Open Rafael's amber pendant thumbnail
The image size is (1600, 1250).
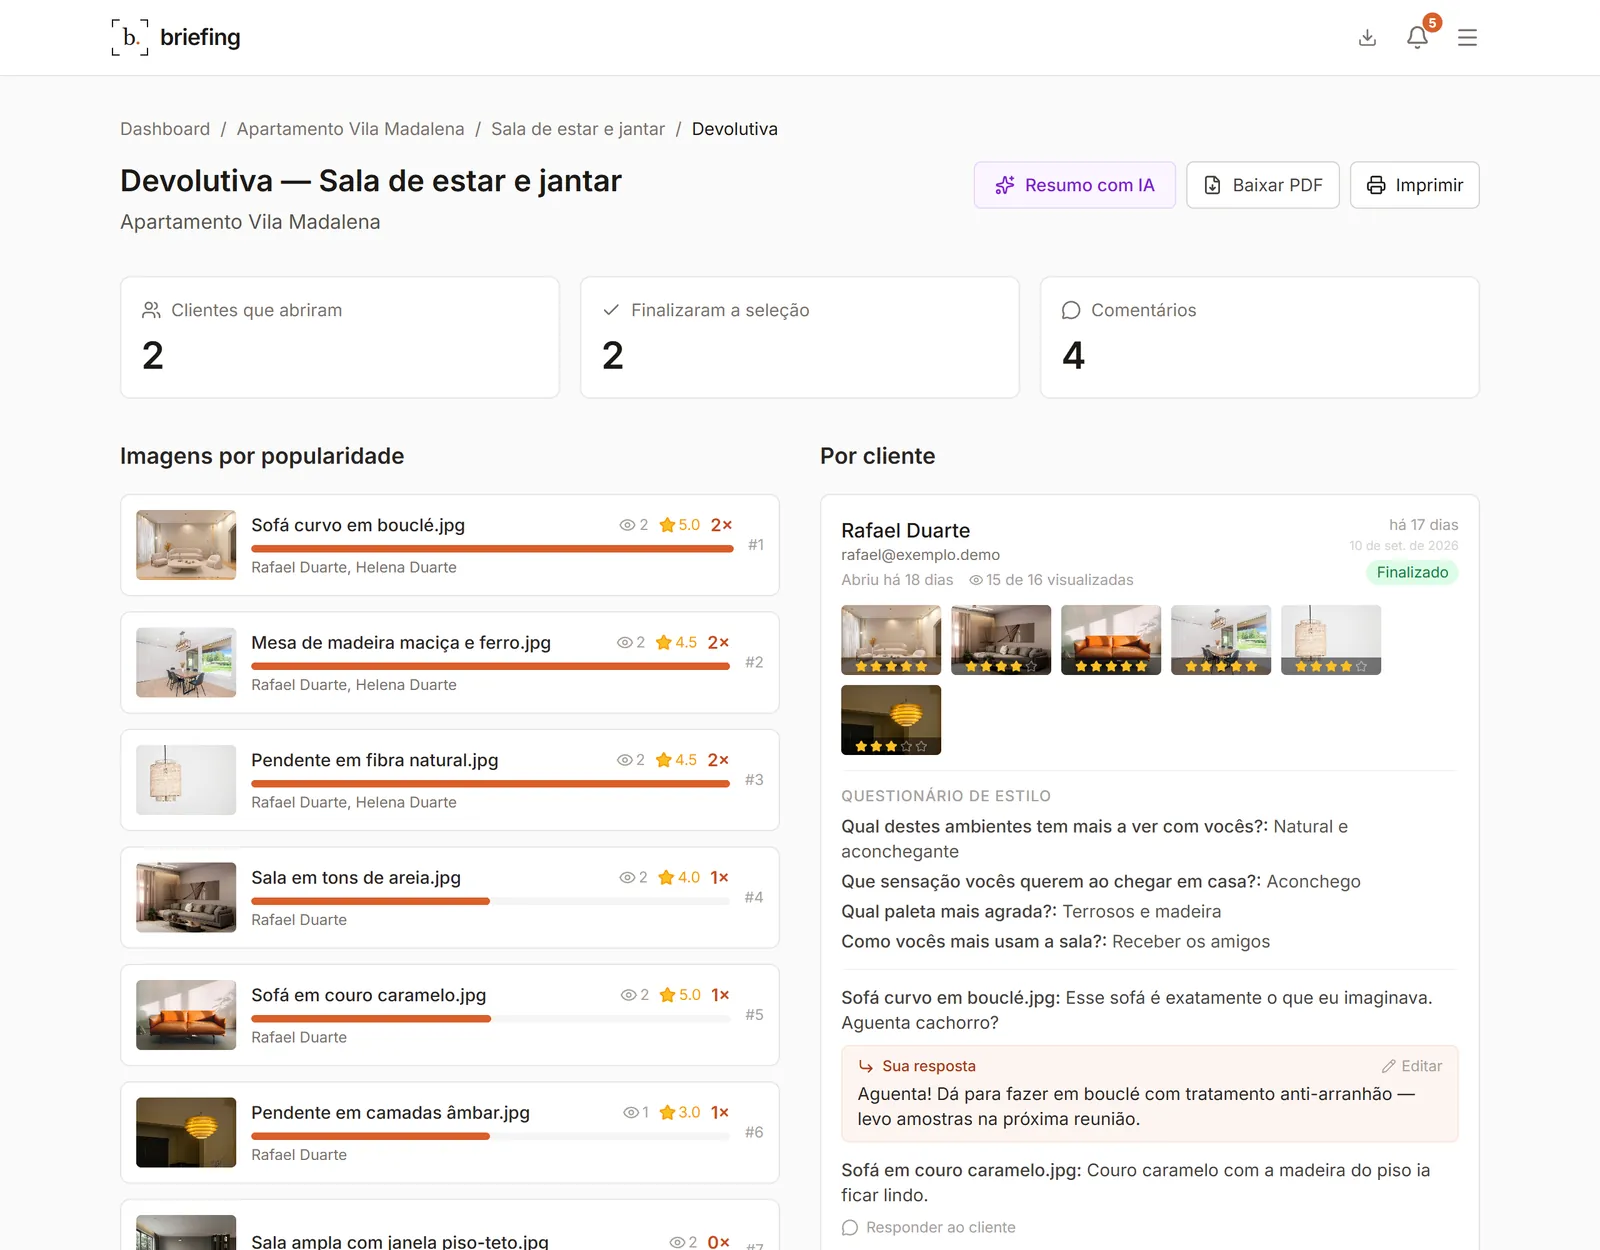891,720
